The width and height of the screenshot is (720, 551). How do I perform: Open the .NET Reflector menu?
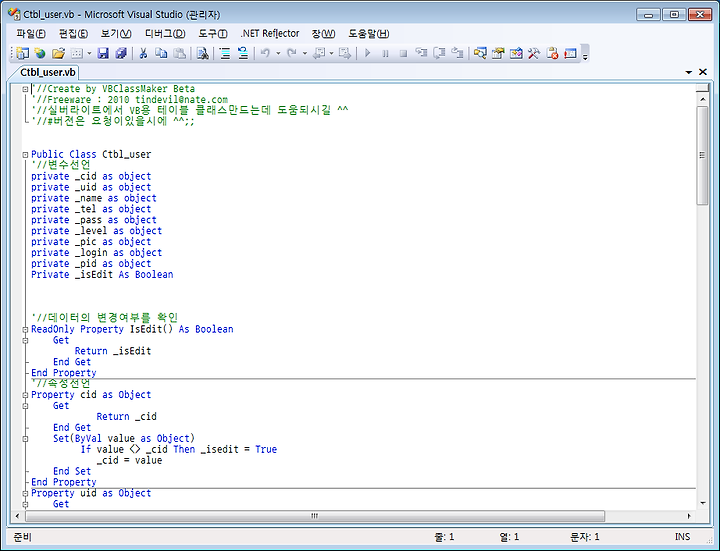(x=270, y=34)
